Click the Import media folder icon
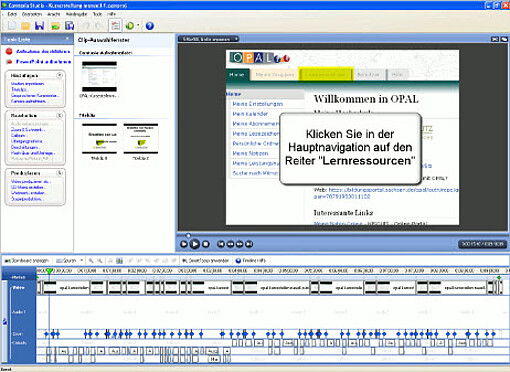 (55, 26)
